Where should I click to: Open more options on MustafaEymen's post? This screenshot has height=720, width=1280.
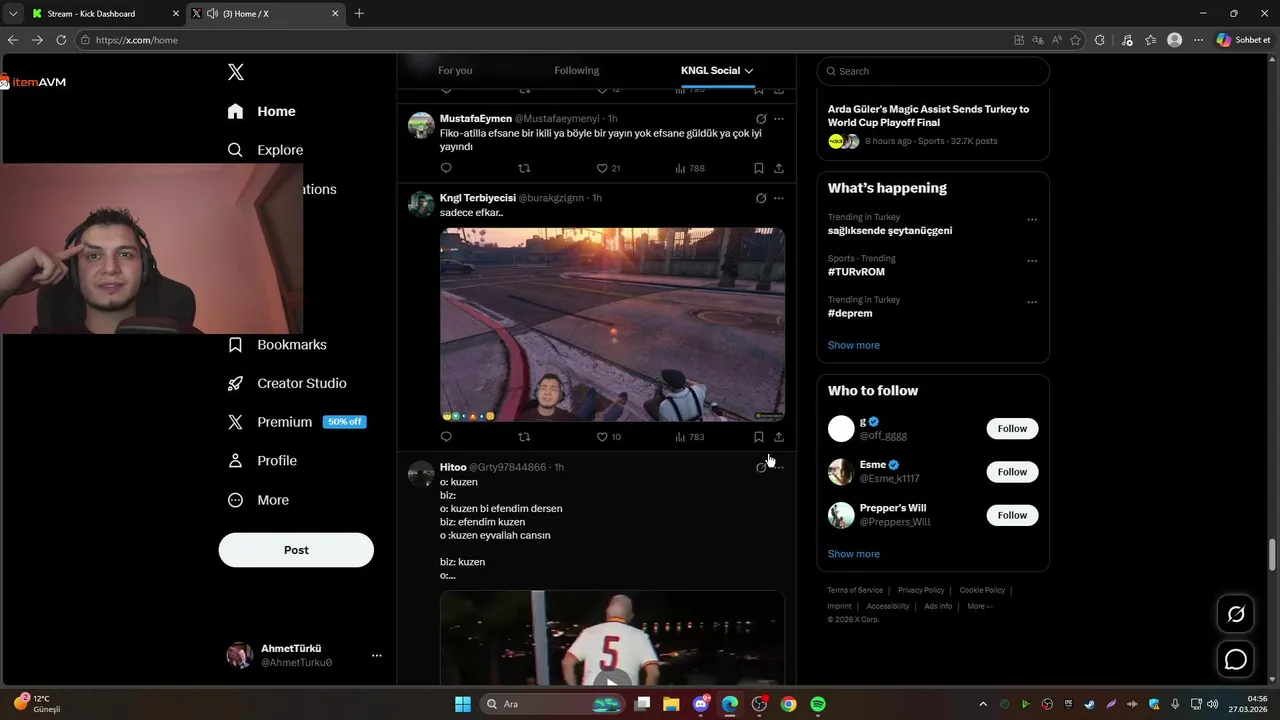(779, 118)
